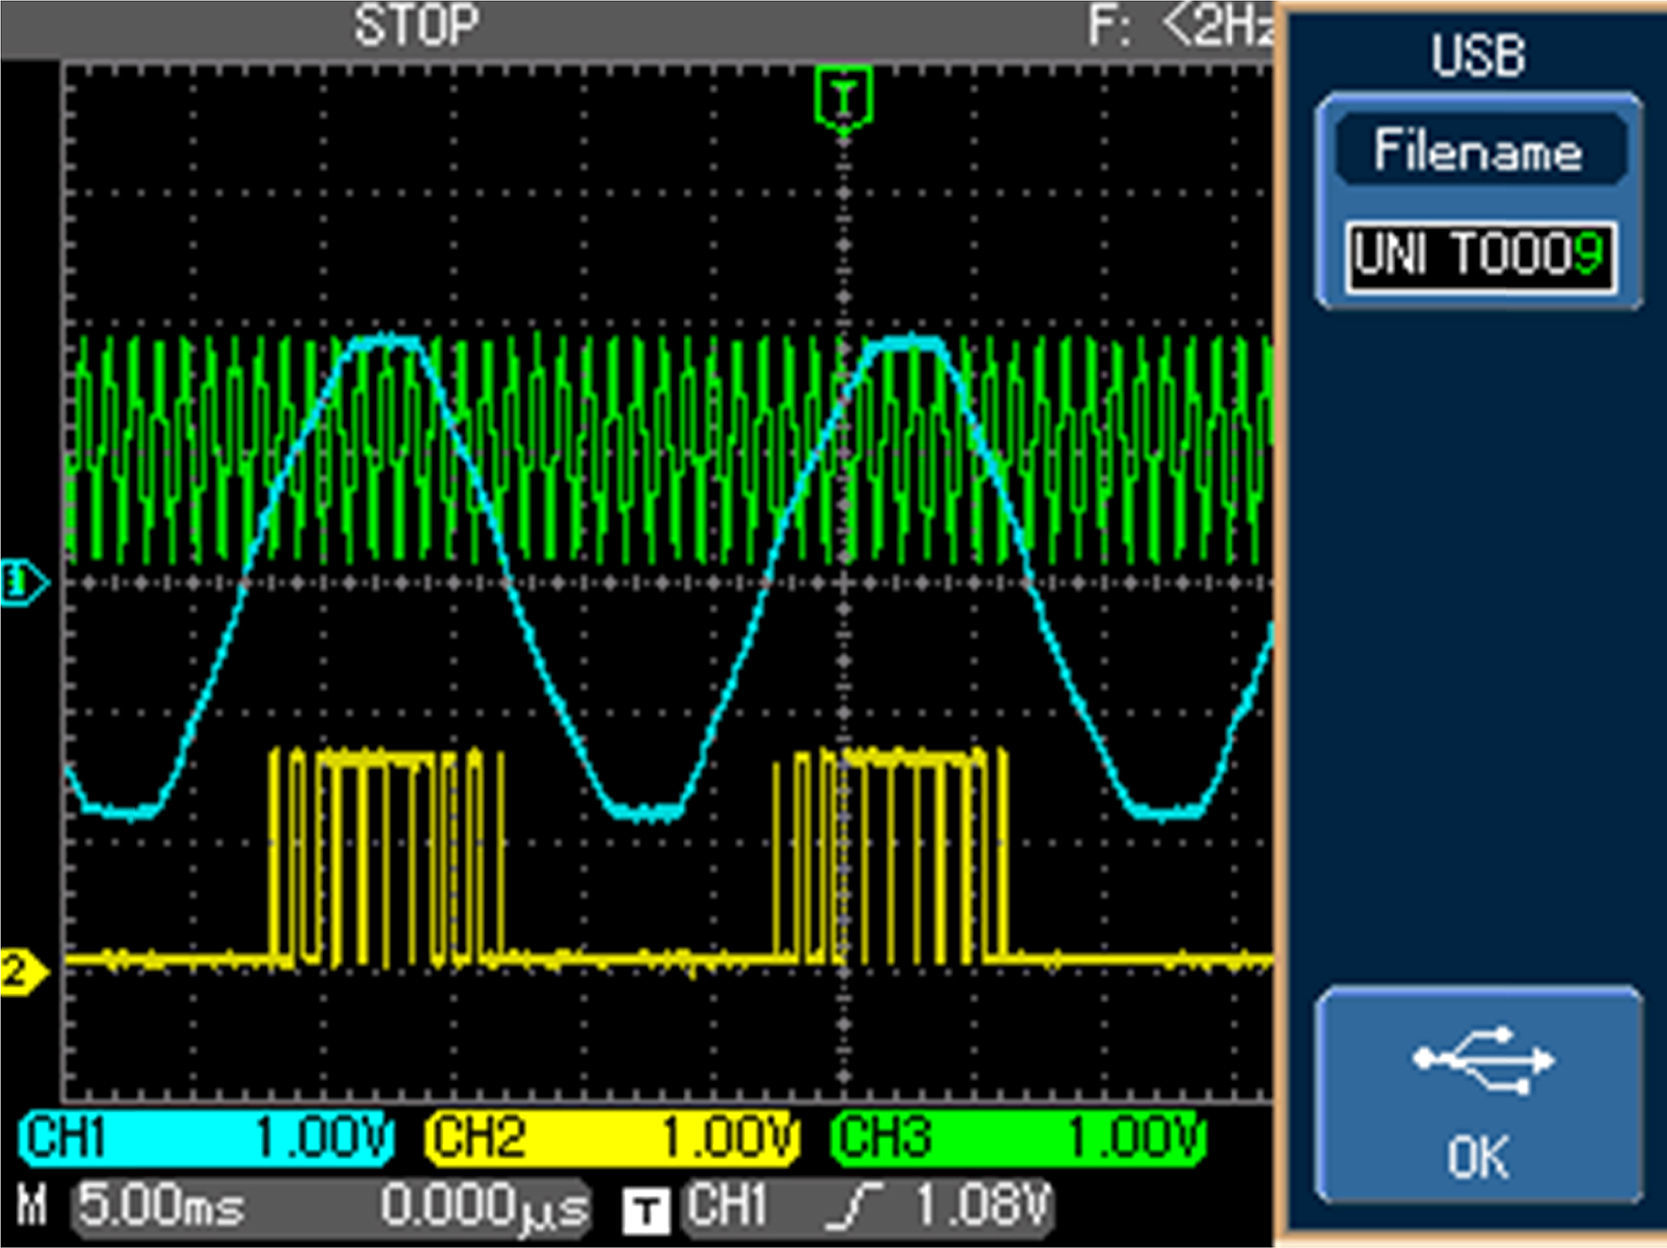Click the white trigger T icon in status bar
The width and height of the screenshot is (1667, 1248).
(645, 1210)
